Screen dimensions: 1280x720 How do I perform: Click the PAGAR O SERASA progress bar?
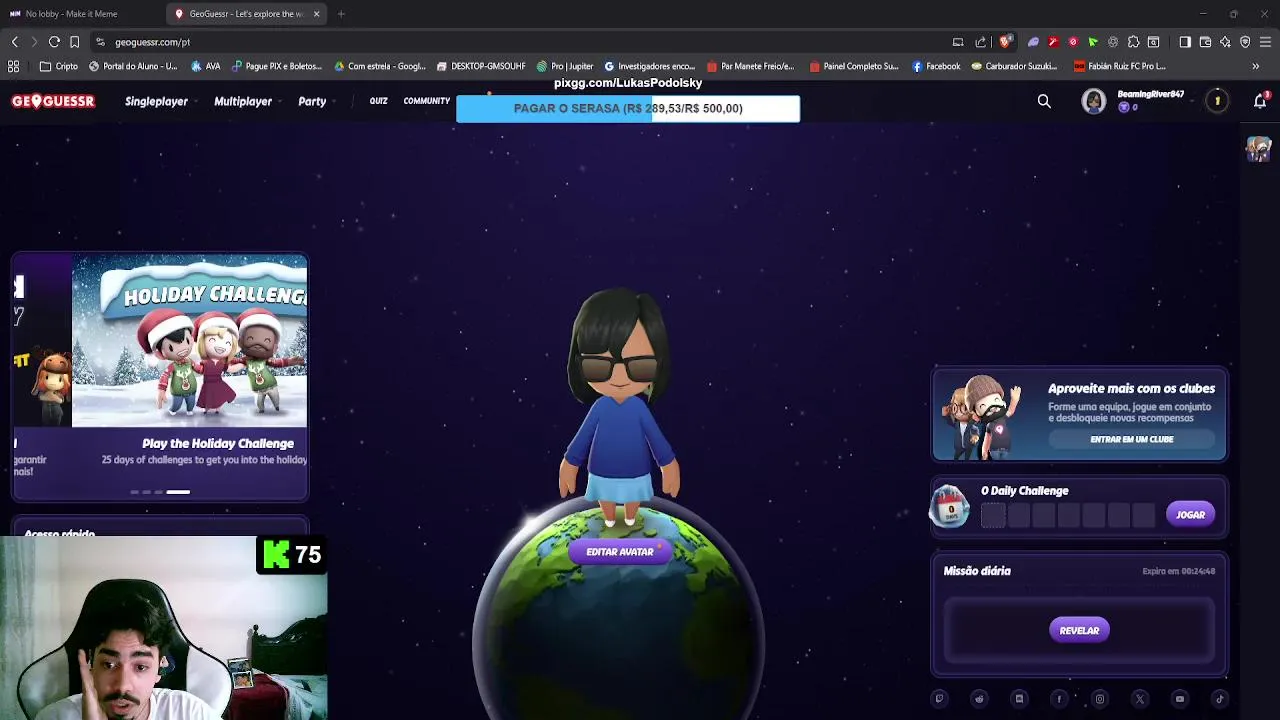[x=628, y=108]
